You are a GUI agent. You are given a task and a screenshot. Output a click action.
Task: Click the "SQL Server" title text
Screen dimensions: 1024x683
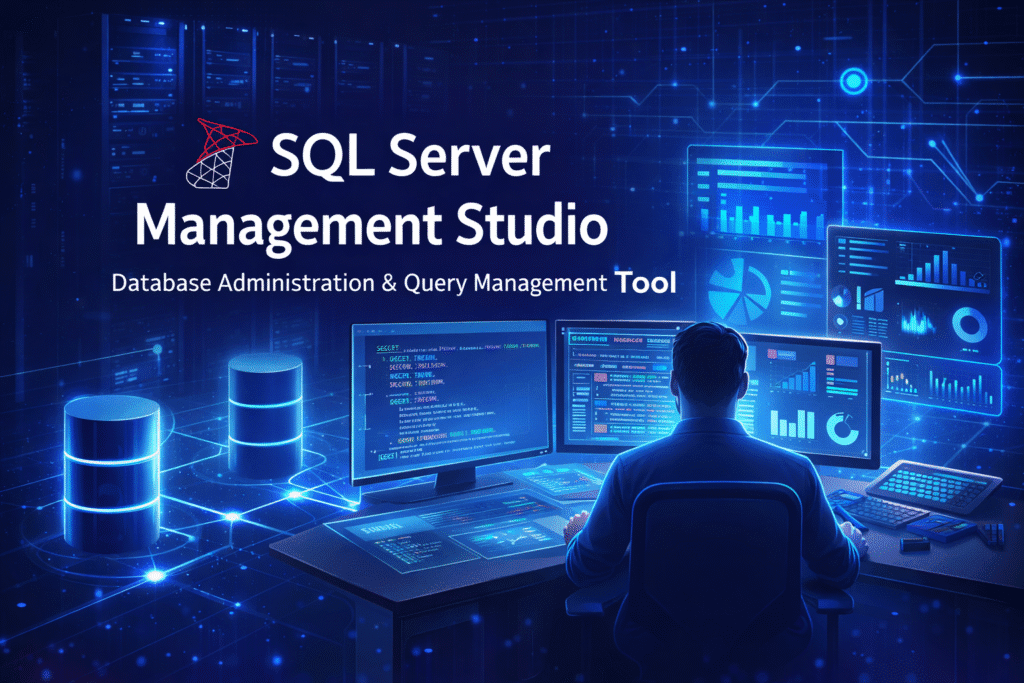[410, 160]
